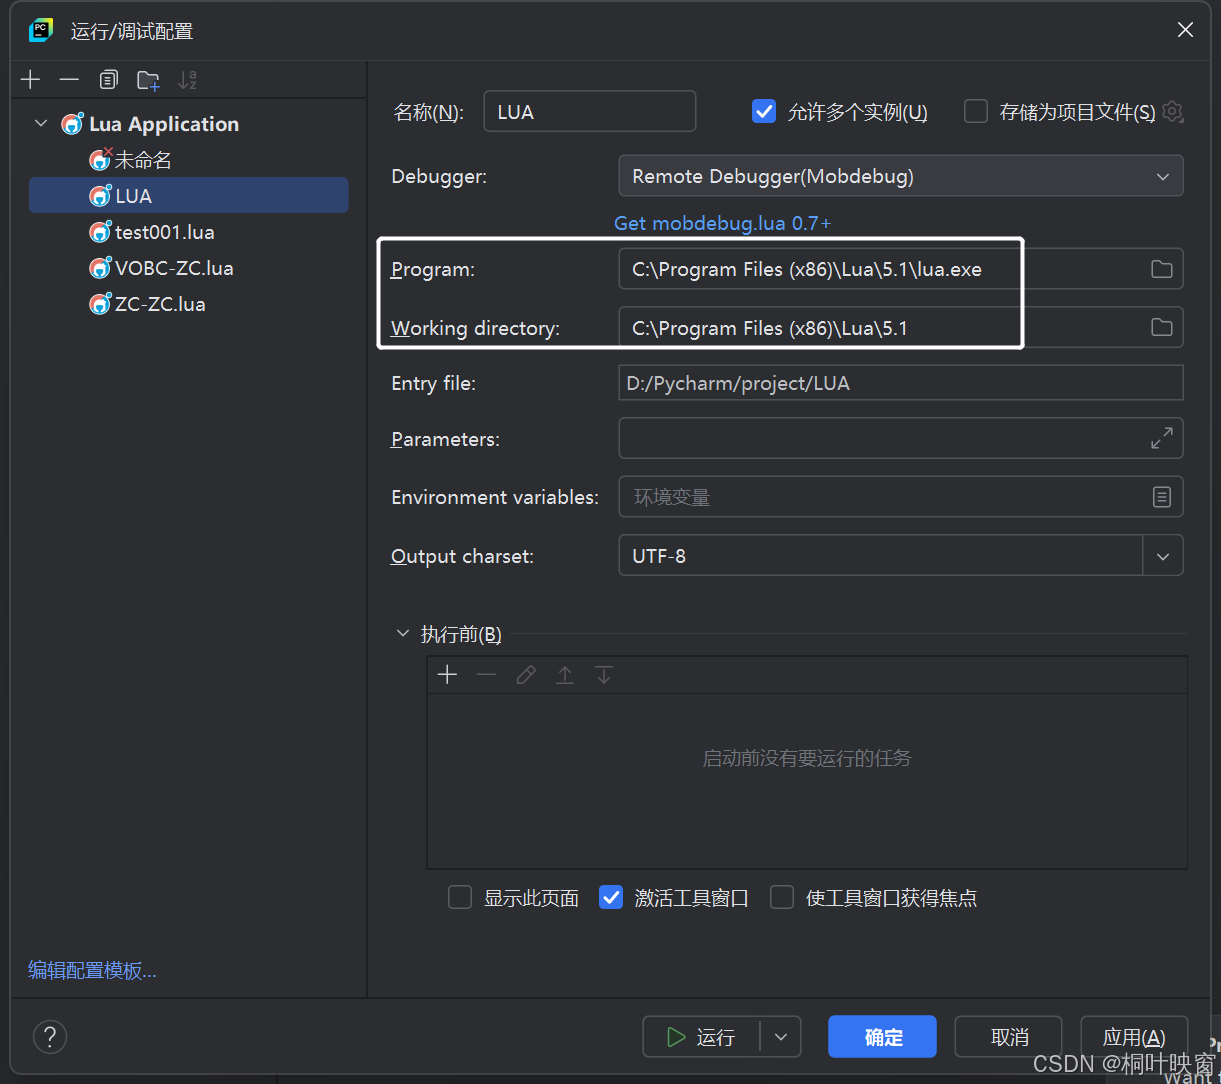Add a before-launch task with plus icon
The image size is (1221, 1084).
pyautogui.click(x=447, y=675)
